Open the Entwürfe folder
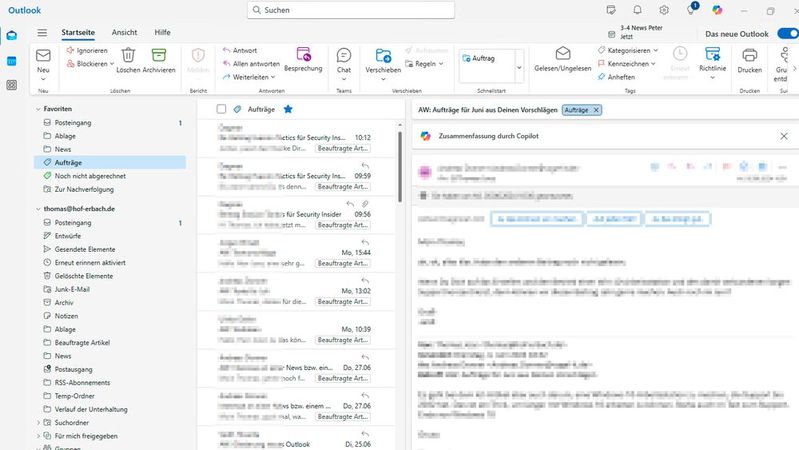Image resolution: width=799 pixels, height=450 pixels. (110, 236)
